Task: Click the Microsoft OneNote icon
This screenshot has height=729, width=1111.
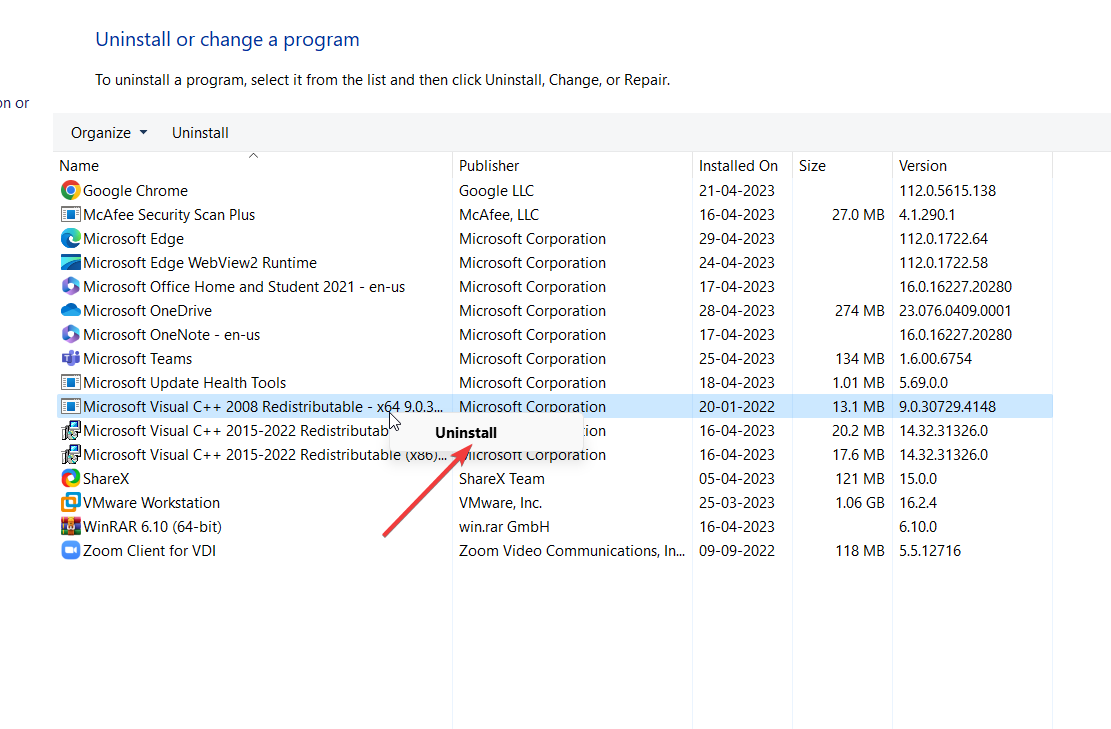Action: [x=70, y=334]
